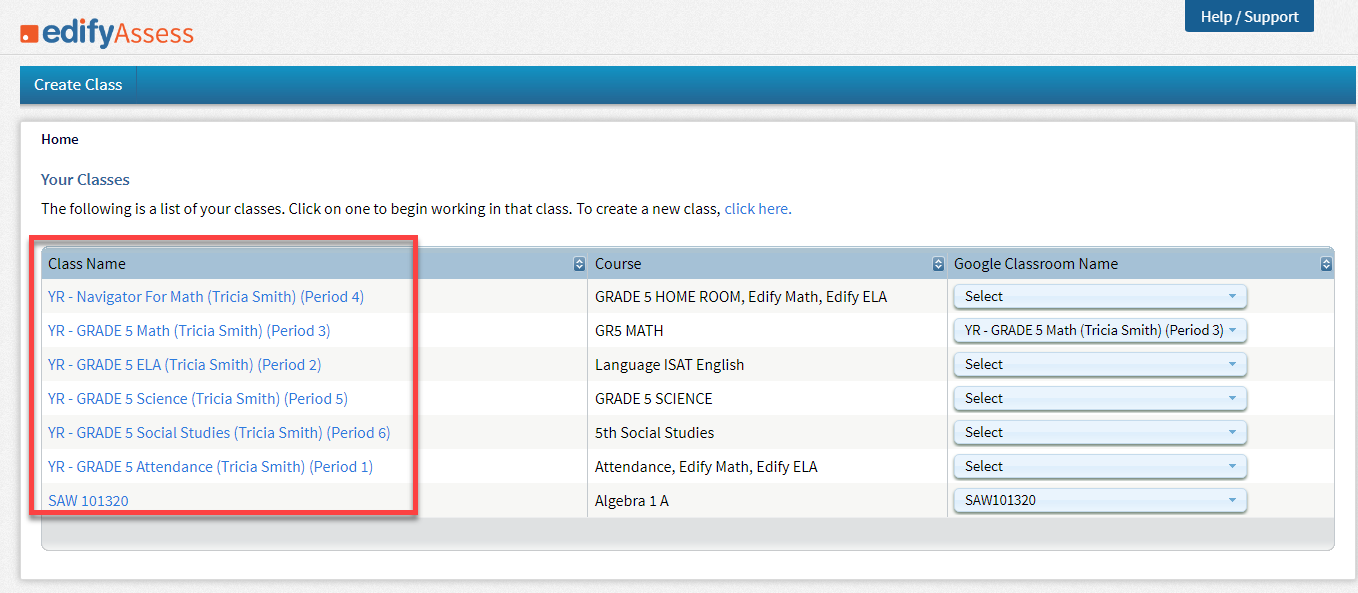The width and height of the screenshot is (1358, 593).
Task: Click the Google Classroom Name column header
Action: (1140, 264)
